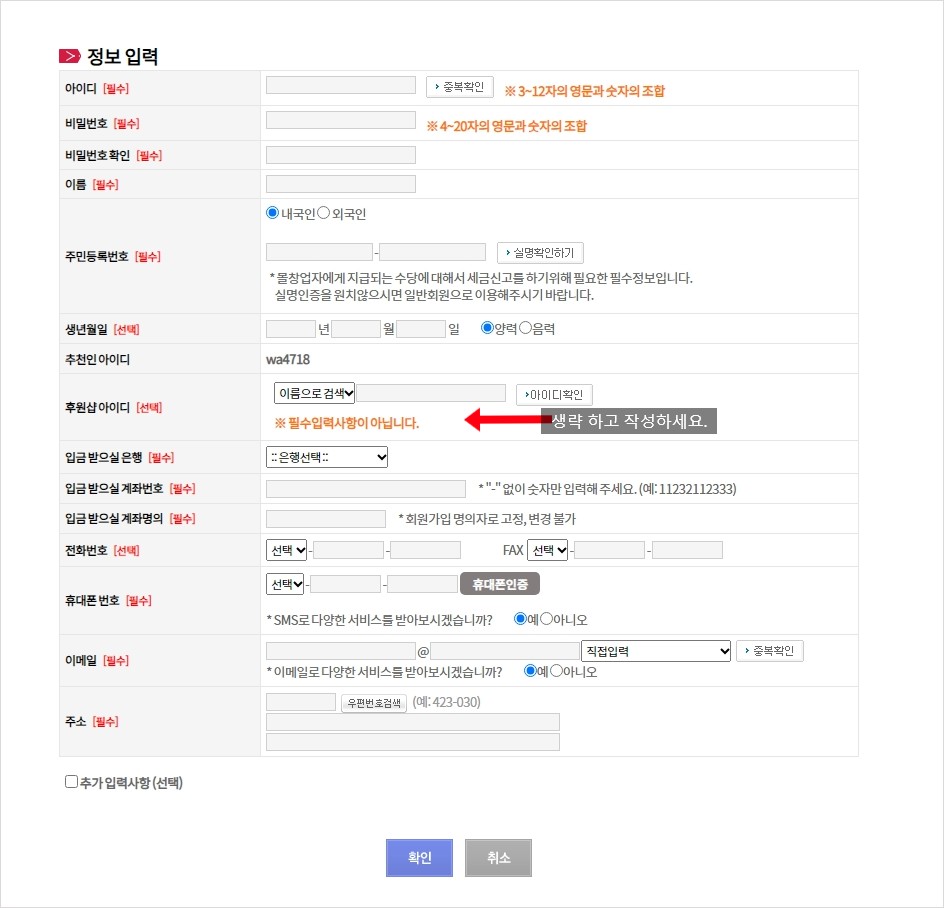Viewport: 944px width, 908px height.
Task: Click the 정보 입력 heading arrow icon
Action: pos(70,56)
